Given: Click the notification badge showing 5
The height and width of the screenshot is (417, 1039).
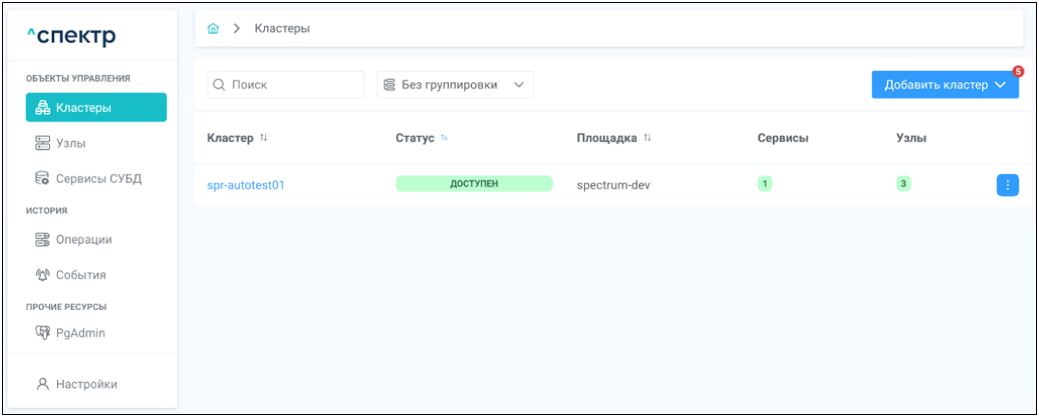Looking at the screenshot, I should pos(1018,72).
